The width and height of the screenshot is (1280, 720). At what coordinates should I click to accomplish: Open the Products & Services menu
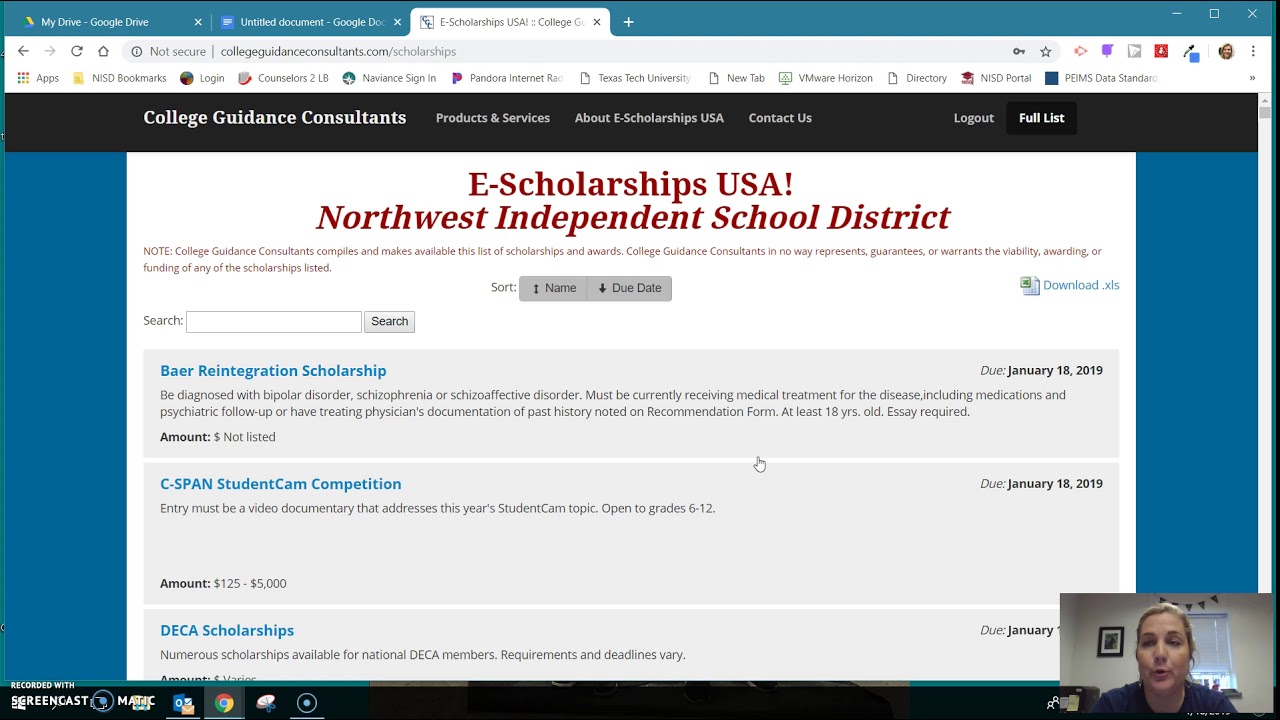492,118
